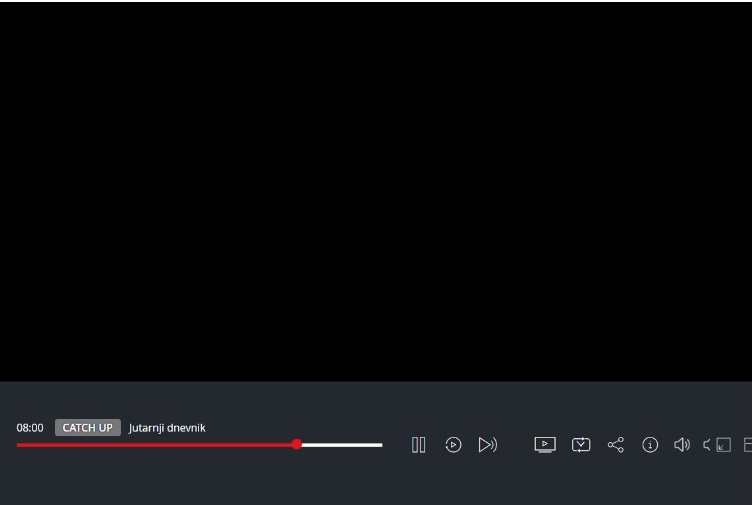Image resolution: width=755 pixels, height=505 pixels.
Task: Open the catch-up replay schedule icon
Action: (x=581, y=445)
